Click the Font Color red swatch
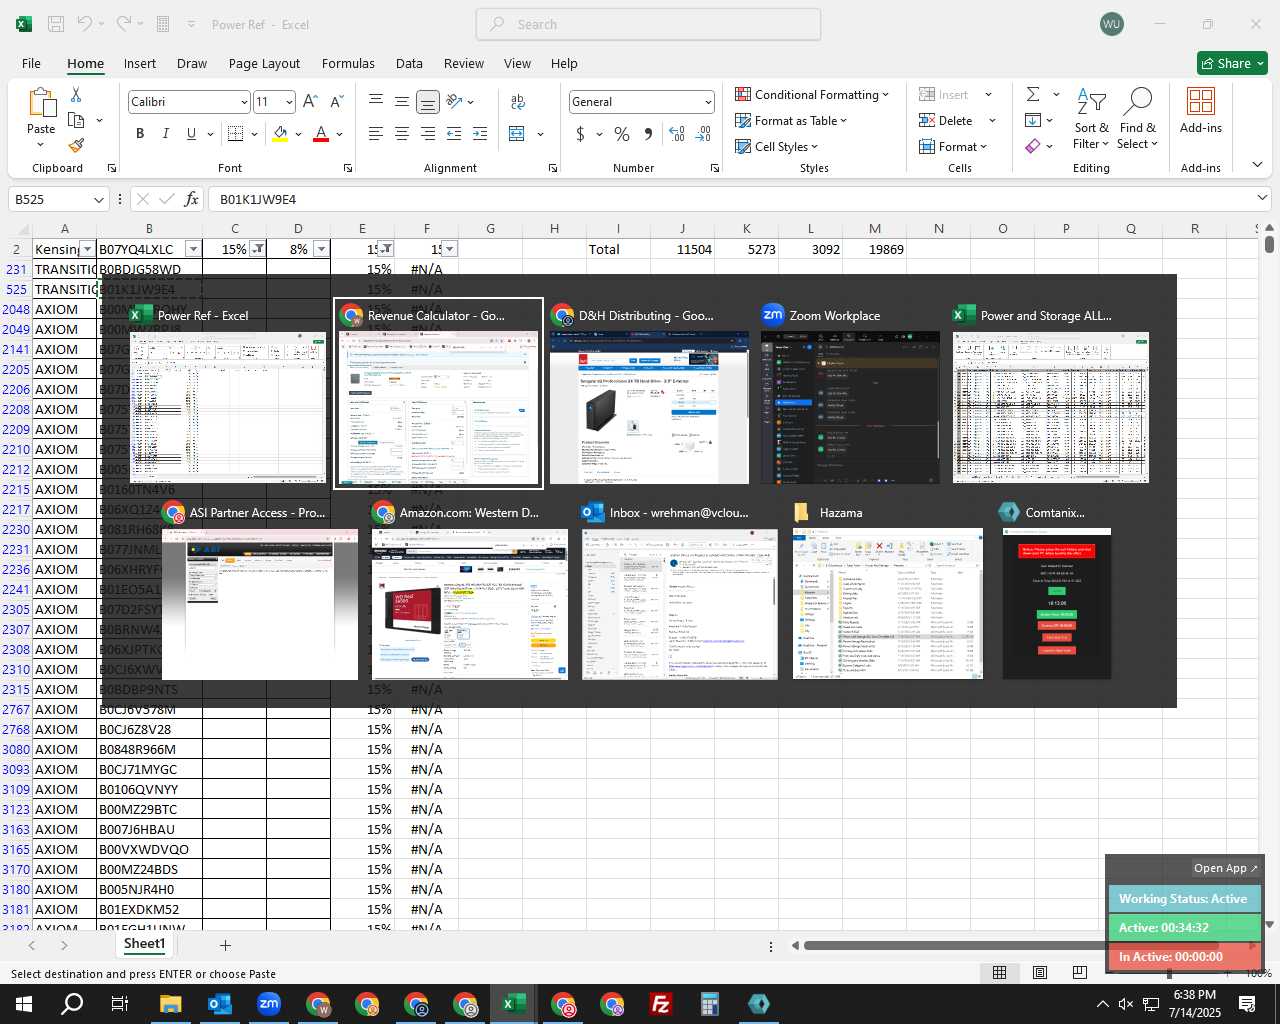This screenshot has height=1024, width=1280. pyautogui.click(x=321, y=134)
